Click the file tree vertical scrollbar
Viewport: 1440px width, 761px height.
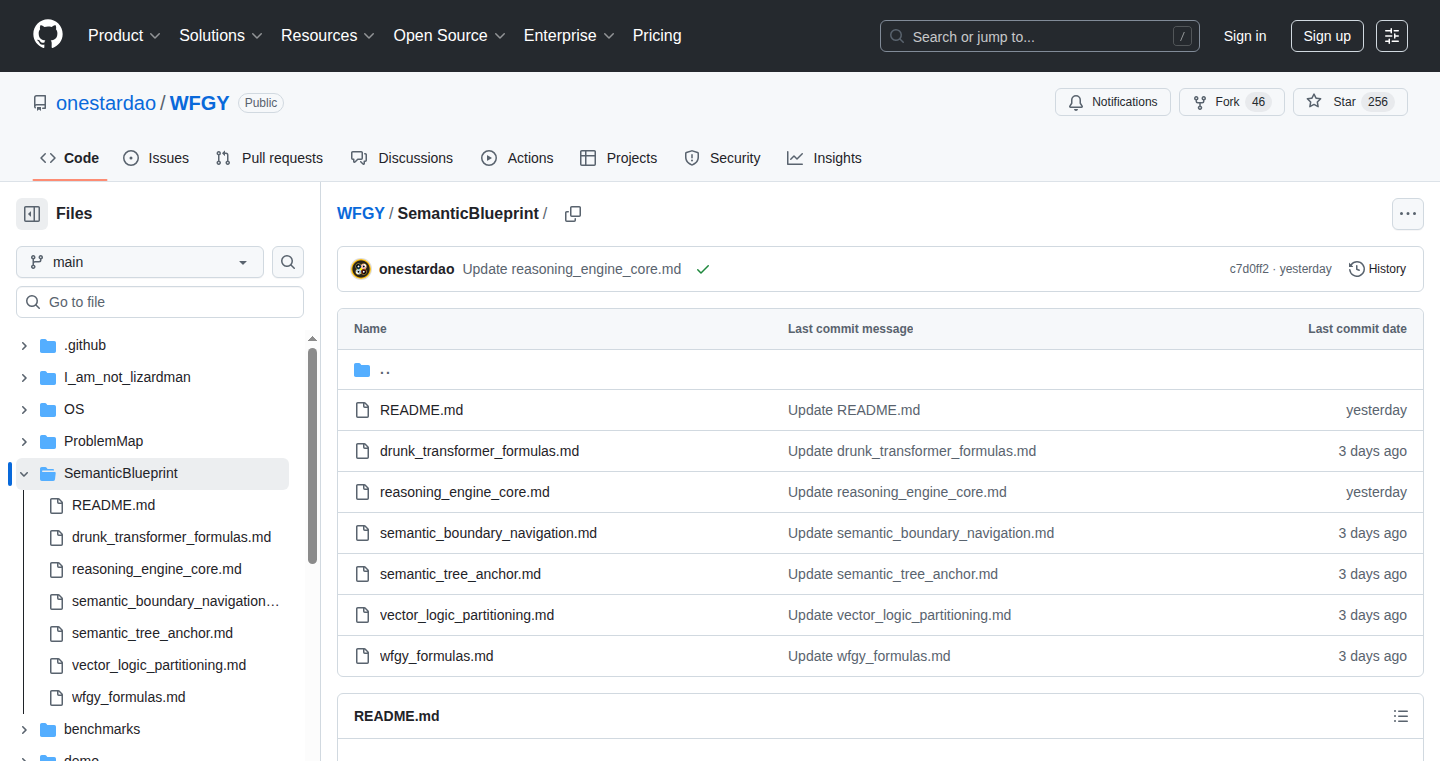pos(313,455)
